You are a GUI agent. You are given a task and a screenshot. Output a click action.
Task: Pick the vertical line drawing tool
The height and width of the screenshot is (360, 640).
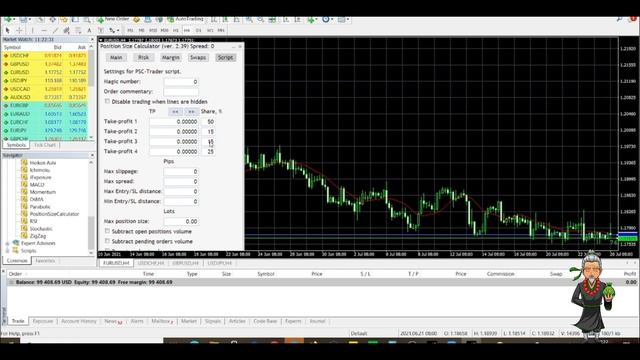pos(32,30)
